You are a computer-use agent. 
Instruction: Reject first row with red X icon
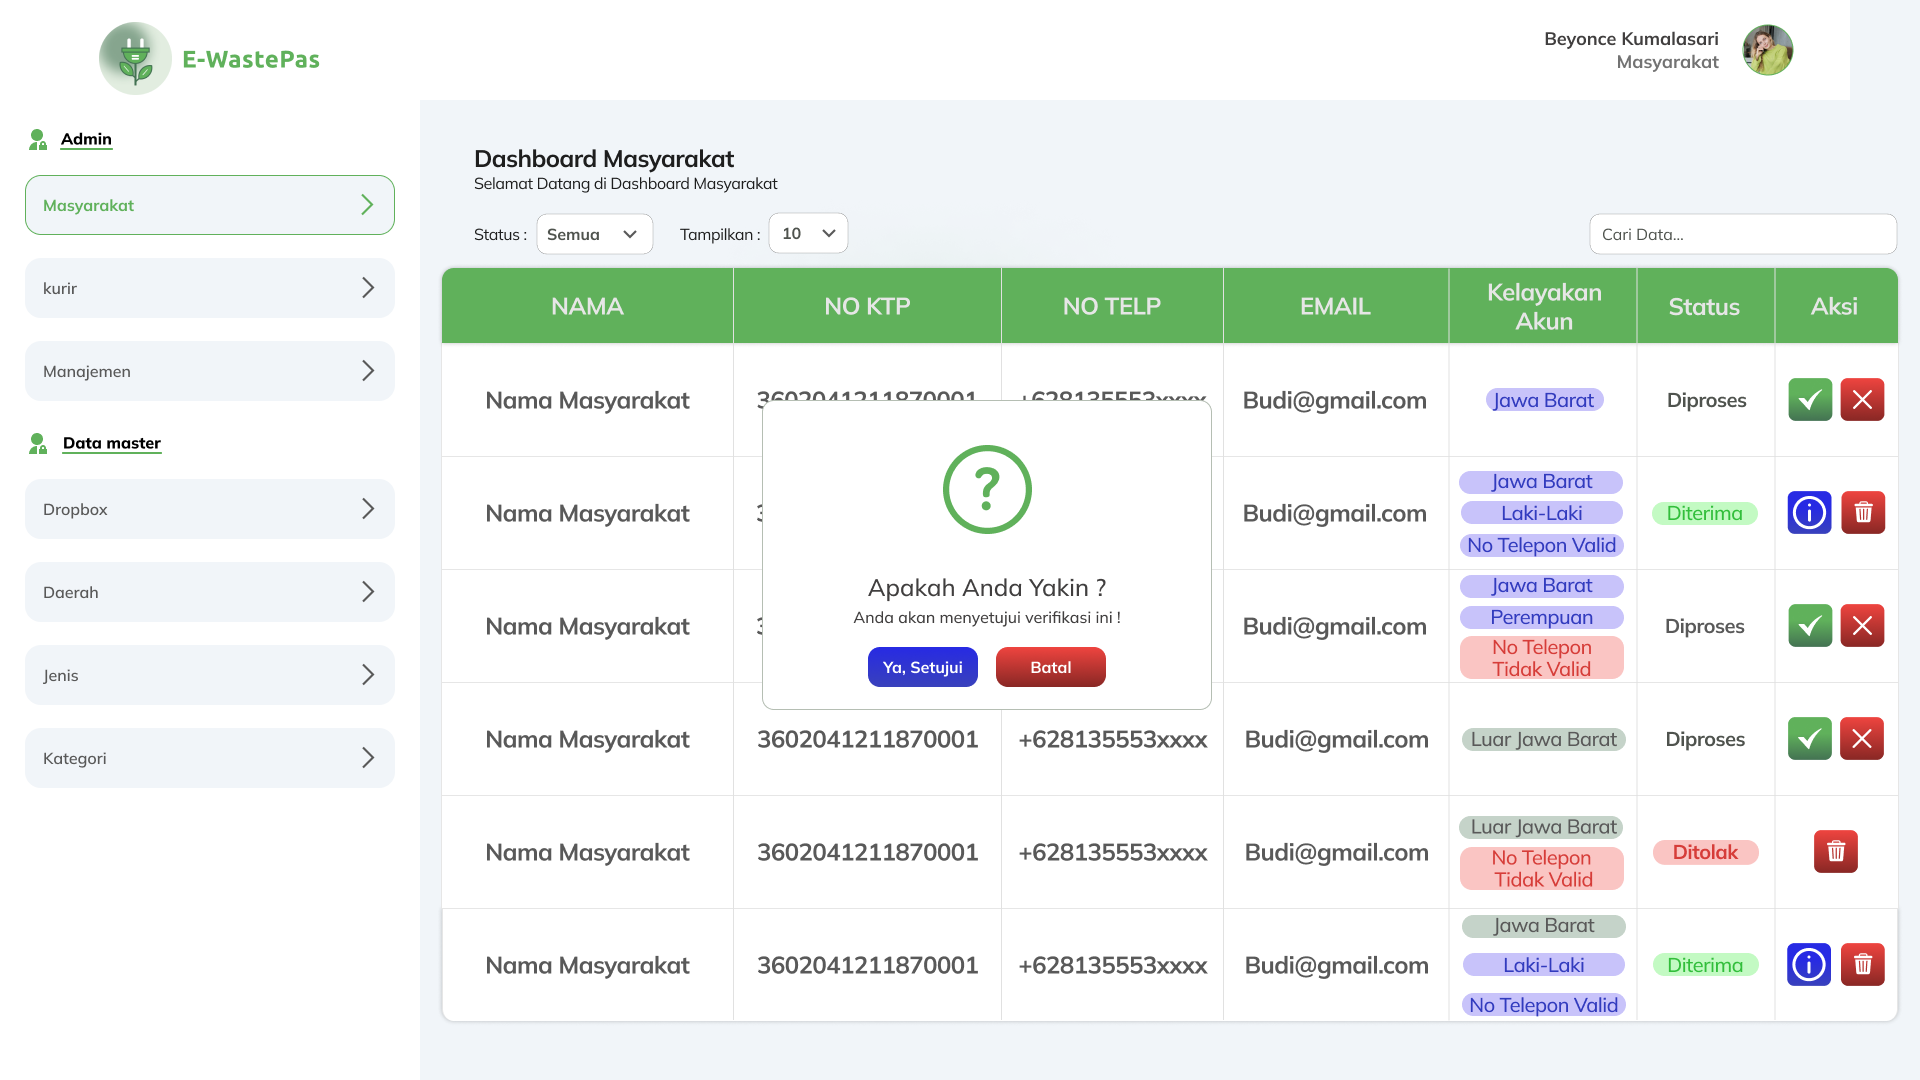1862,400
